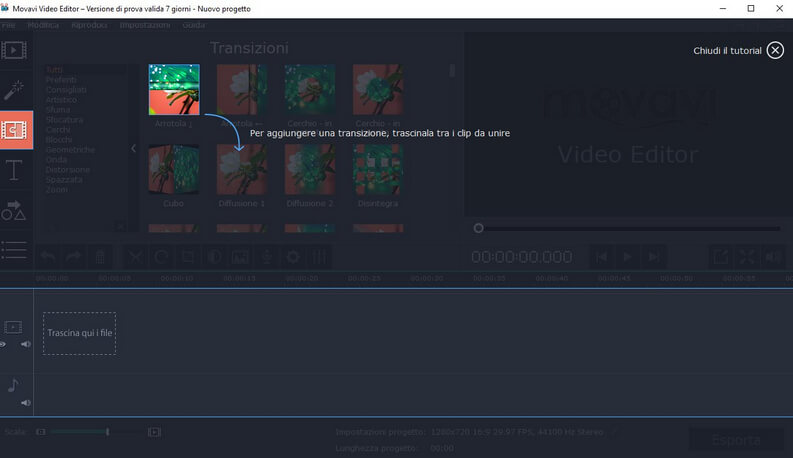Open the callouts and shapes tab
The width and height of the screenshot is (793, 458).
coord(14,210)
